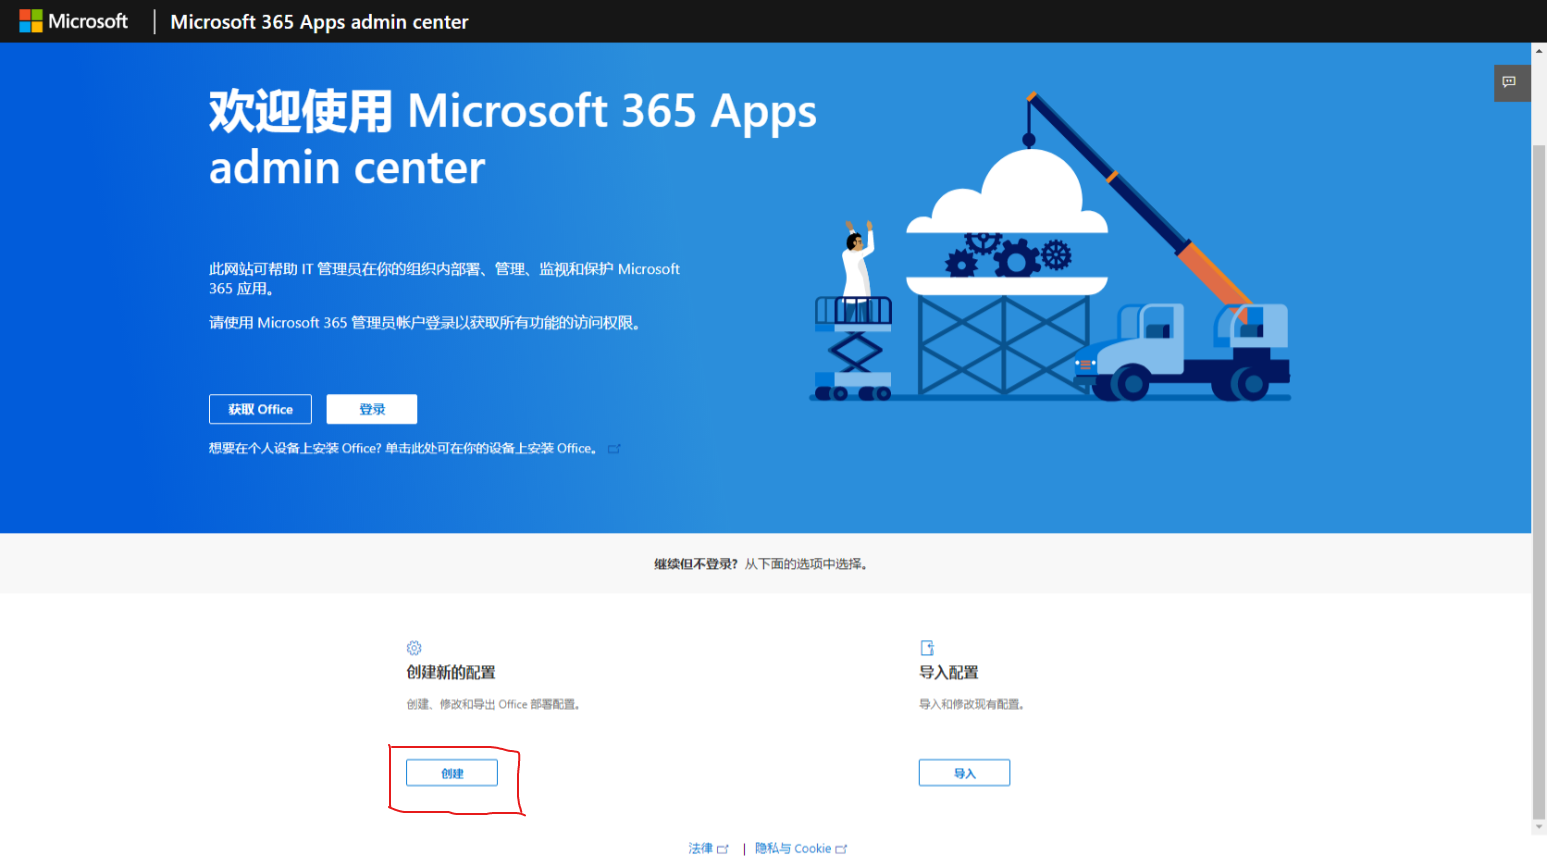Image resolution: width=1547 pixels, height=859 pixels.
Task: Click the external link icon beside the Office install link
Action: click(614, 449)
